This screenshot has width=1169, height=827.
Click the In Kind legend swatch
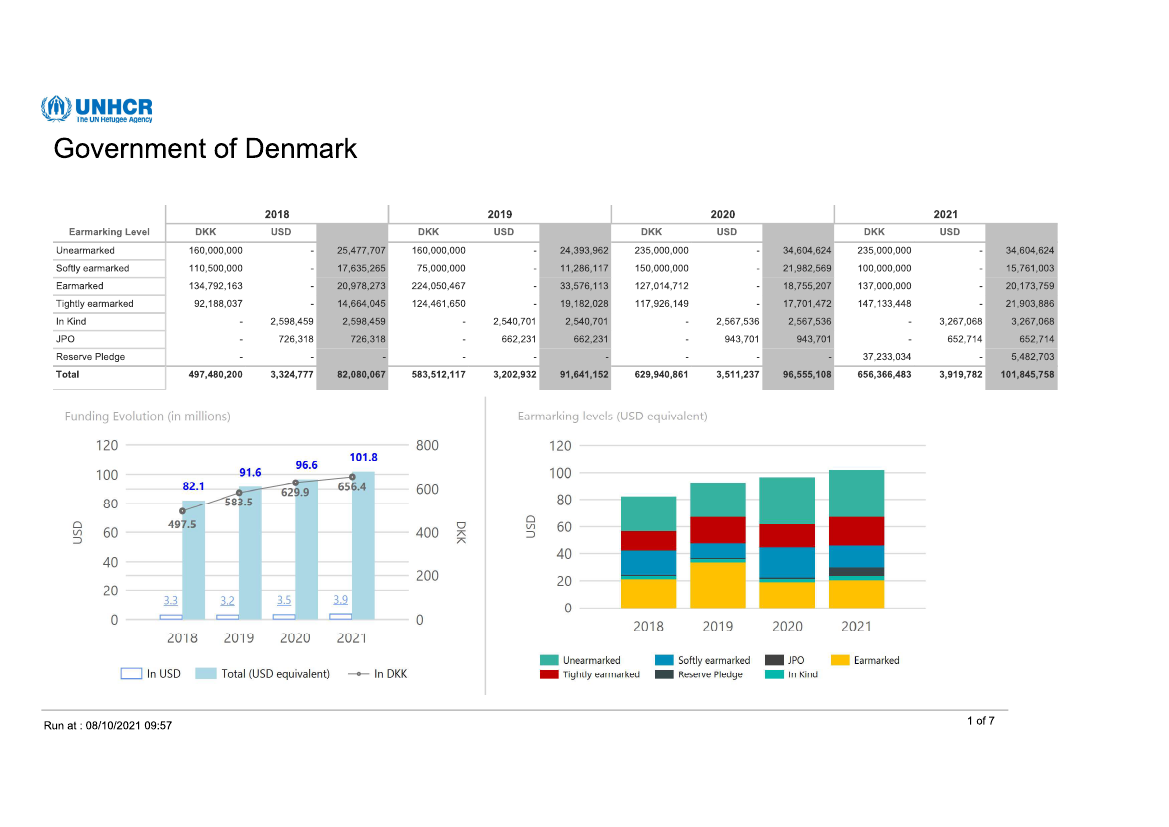coord(774,674)
